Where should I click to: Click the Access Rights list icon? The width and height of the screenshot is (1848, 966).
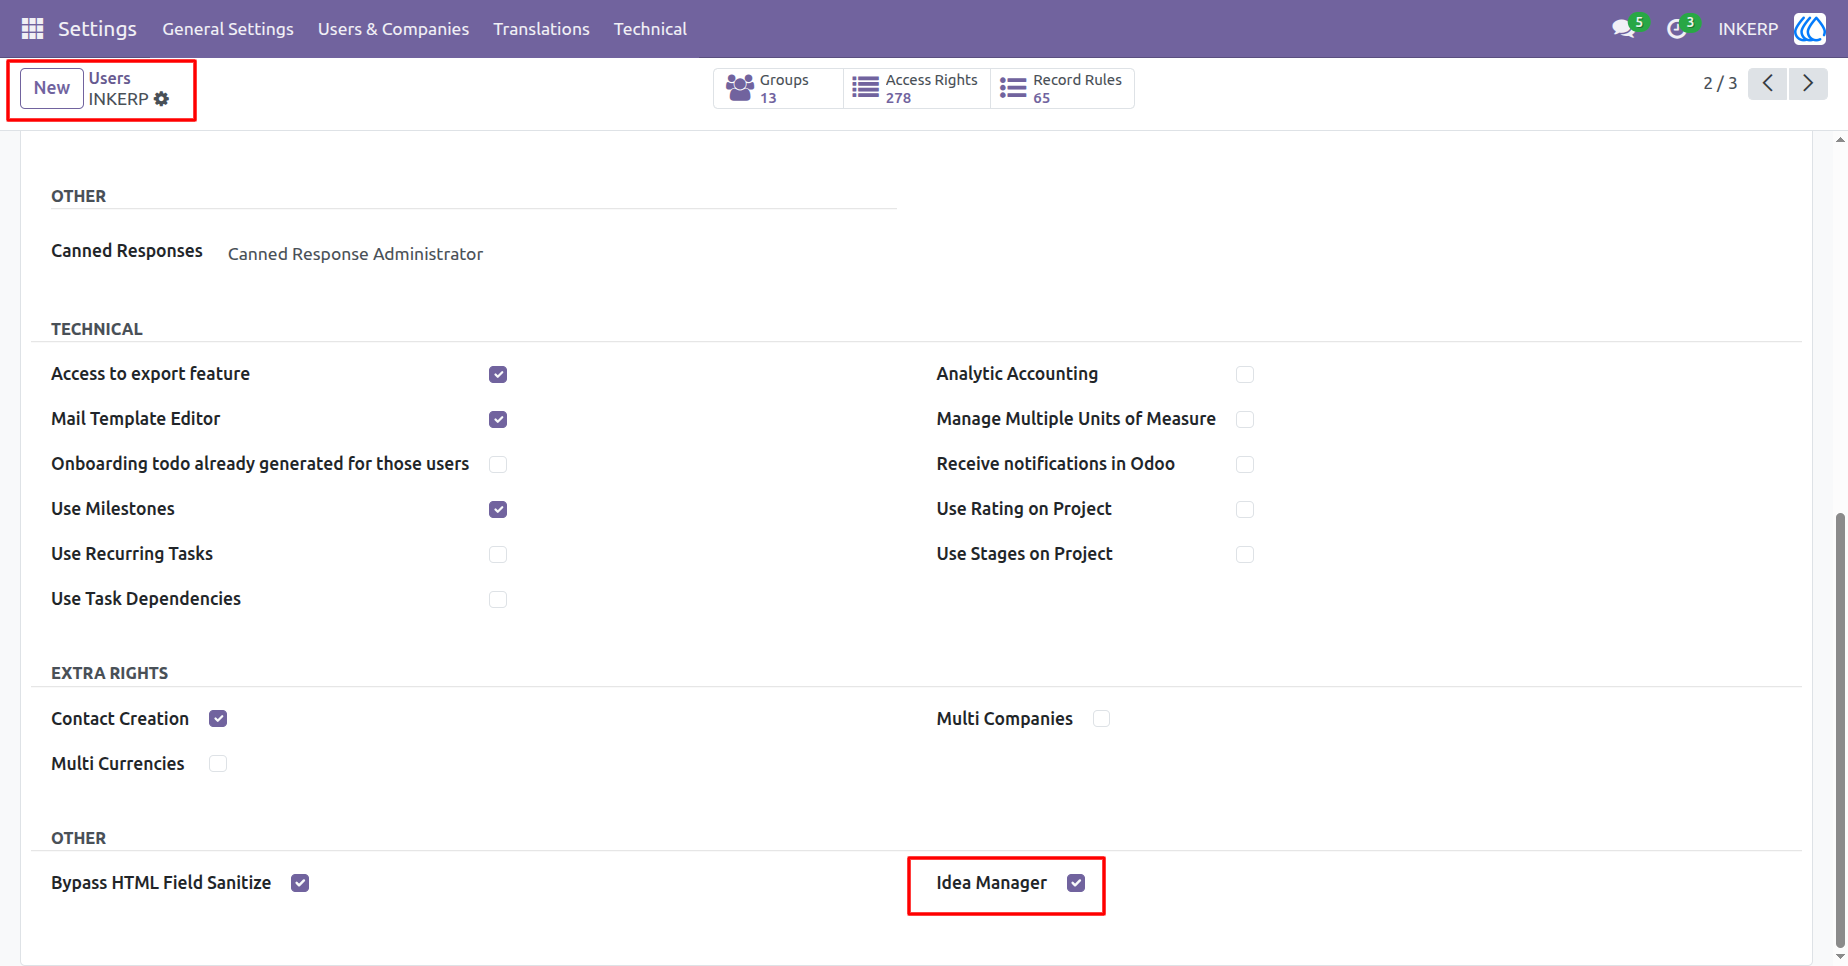click(866, 88)
